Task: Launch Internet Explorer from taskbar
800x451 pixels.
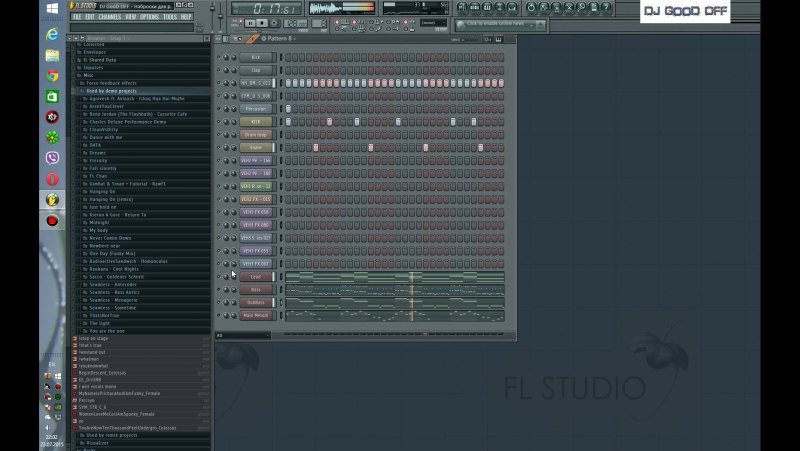Action: (x=52, y=34)
